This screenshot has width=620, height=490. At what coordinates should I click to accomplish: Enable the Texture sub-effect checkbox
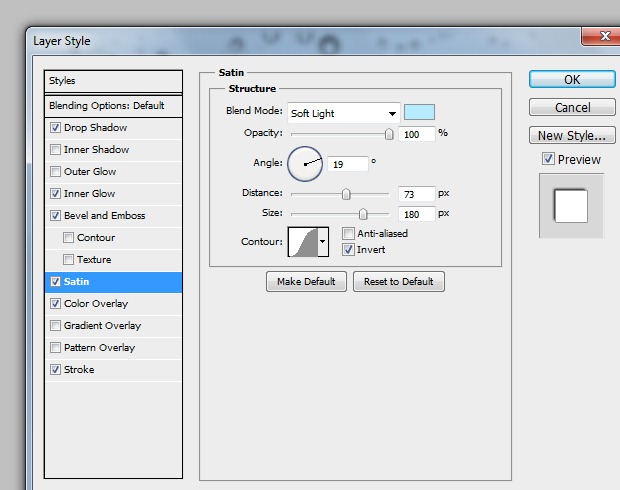[x=68, y=259]
